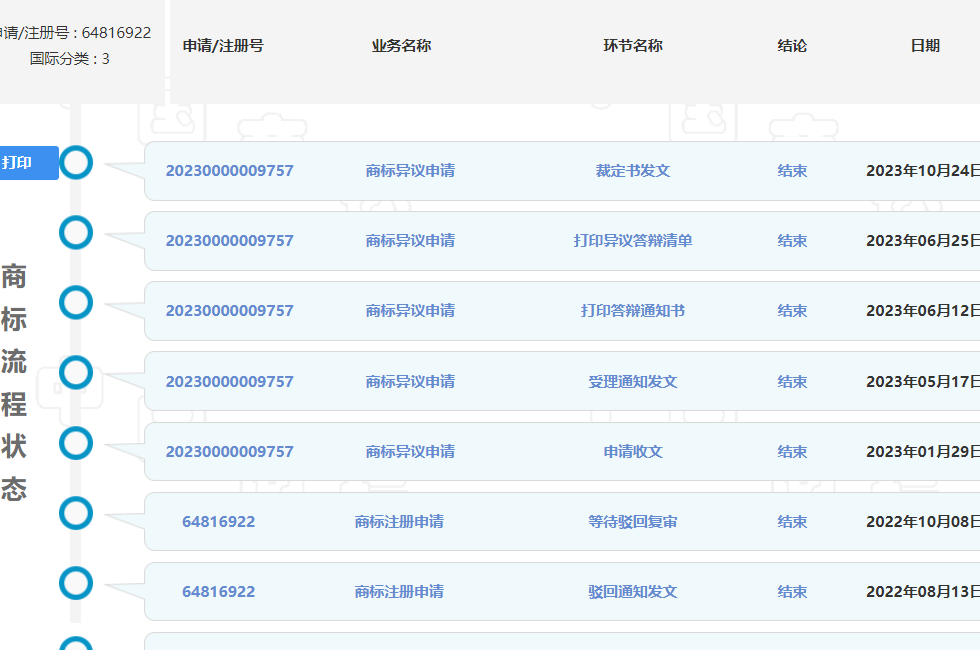This screenshot has height=650, width=980.
Task: Select timeline circle for 打印答辩通知书 row
Action: 76,303
